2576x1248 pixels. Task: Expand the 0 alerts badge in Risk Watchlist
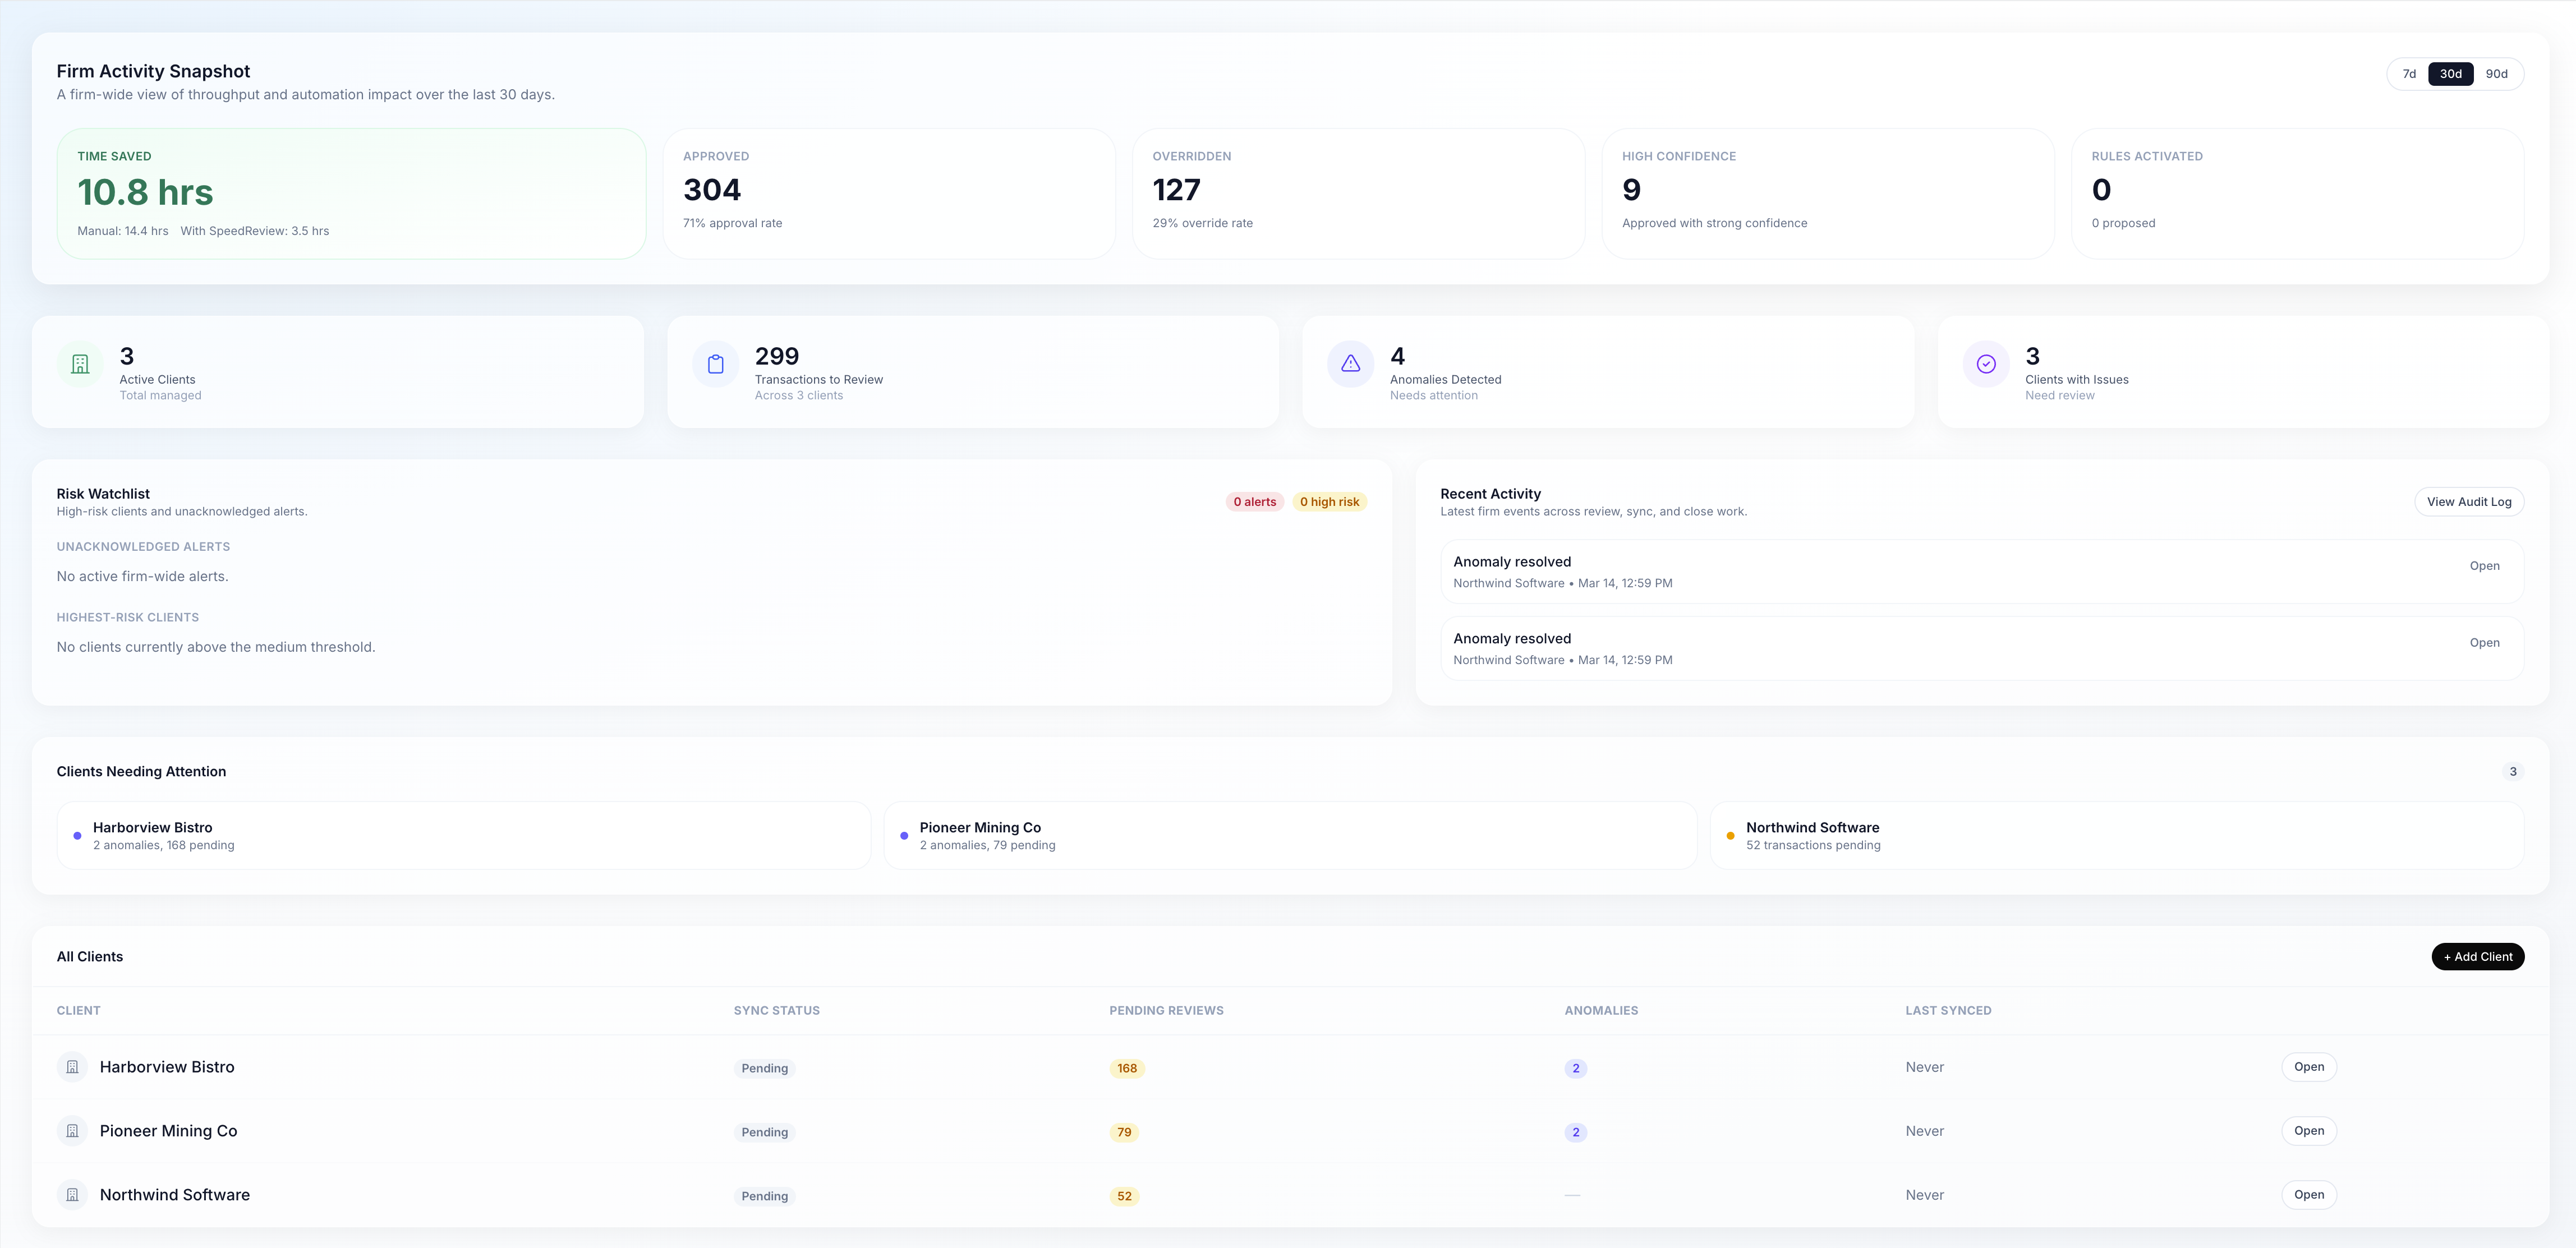coord(1254,501)
